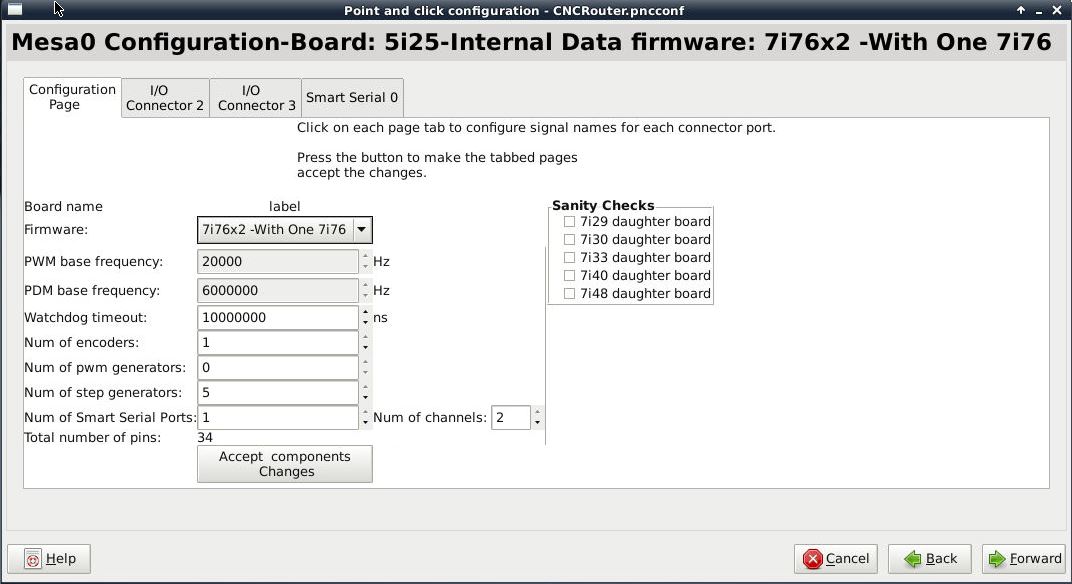The height and width of the screenshot is (584, 1072).
Task: Adjust Num of encoders spinner arrows
Action: pos(365,343)
